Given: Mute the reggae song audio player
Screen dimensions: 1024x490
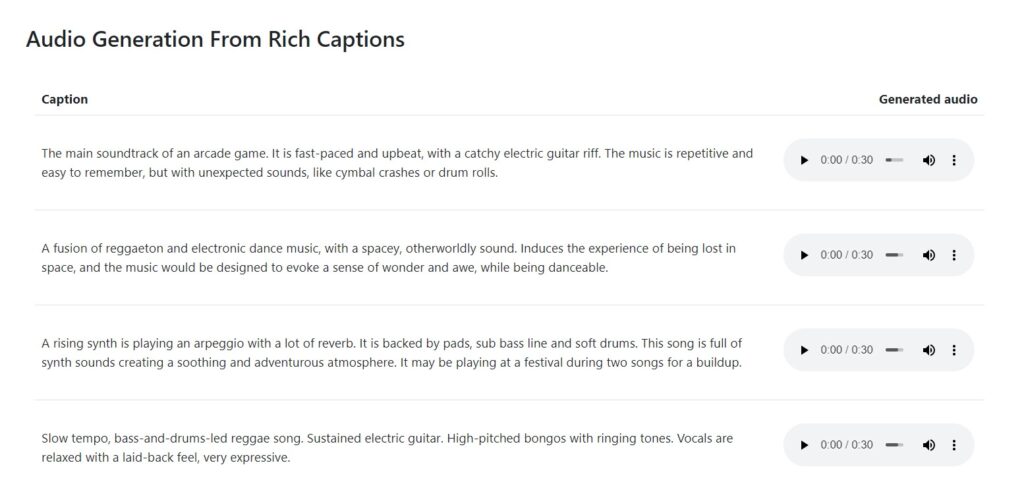Looking at the screenshot, I should tap(929, 445).
